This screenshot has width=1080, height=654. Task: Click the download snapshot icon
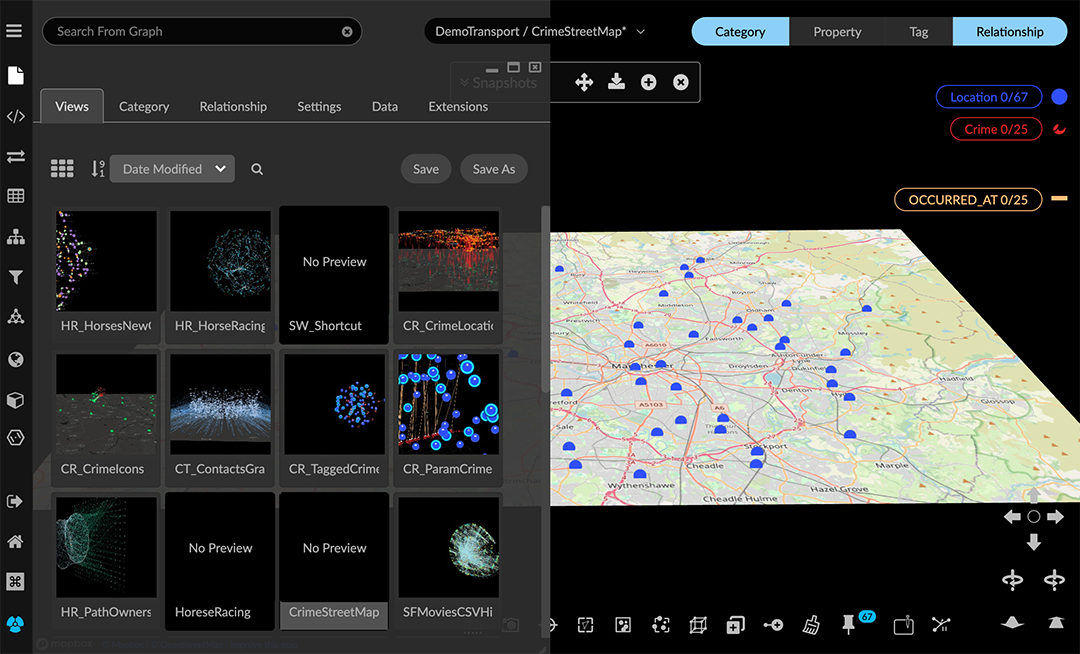pos(616,82)
